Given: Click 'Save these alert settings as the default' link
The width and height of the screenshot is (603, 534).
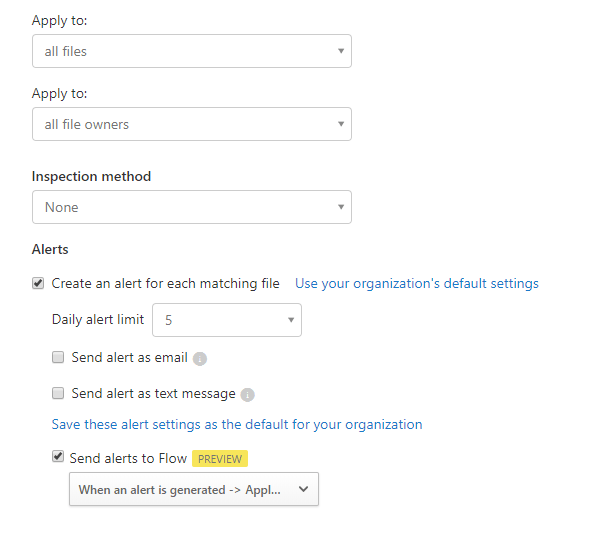Looking at the screenshot, I should point(237,424).
